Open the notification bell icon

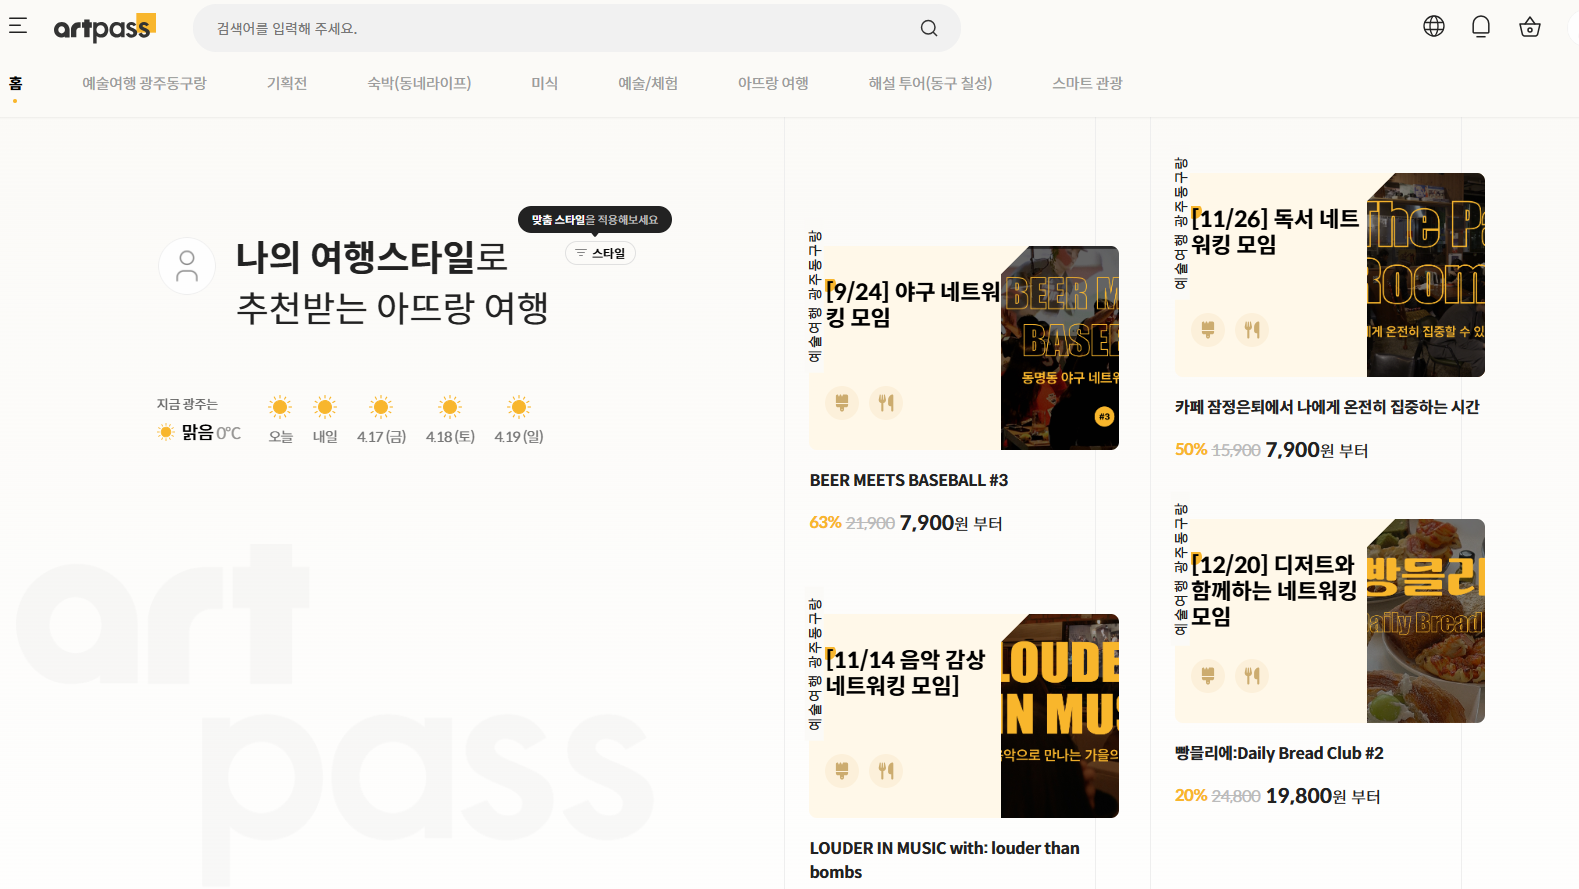[x=1481, y=27]
